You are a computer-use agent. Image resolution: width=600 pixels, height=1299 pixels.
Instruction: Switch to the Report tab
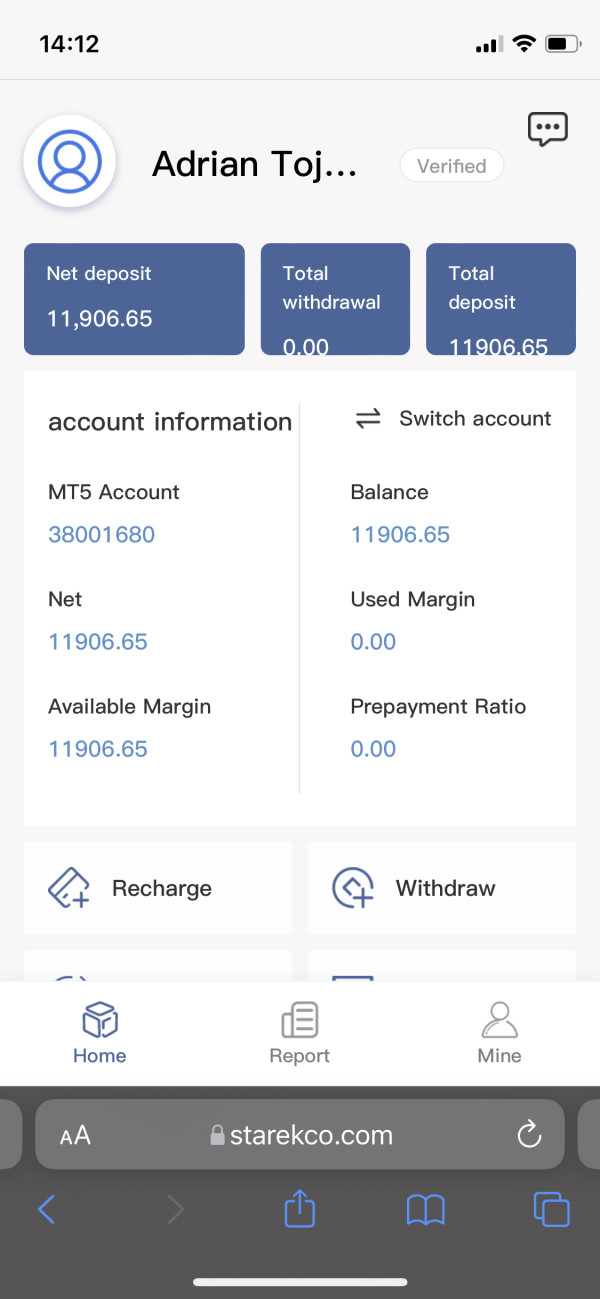point(300,1034)
